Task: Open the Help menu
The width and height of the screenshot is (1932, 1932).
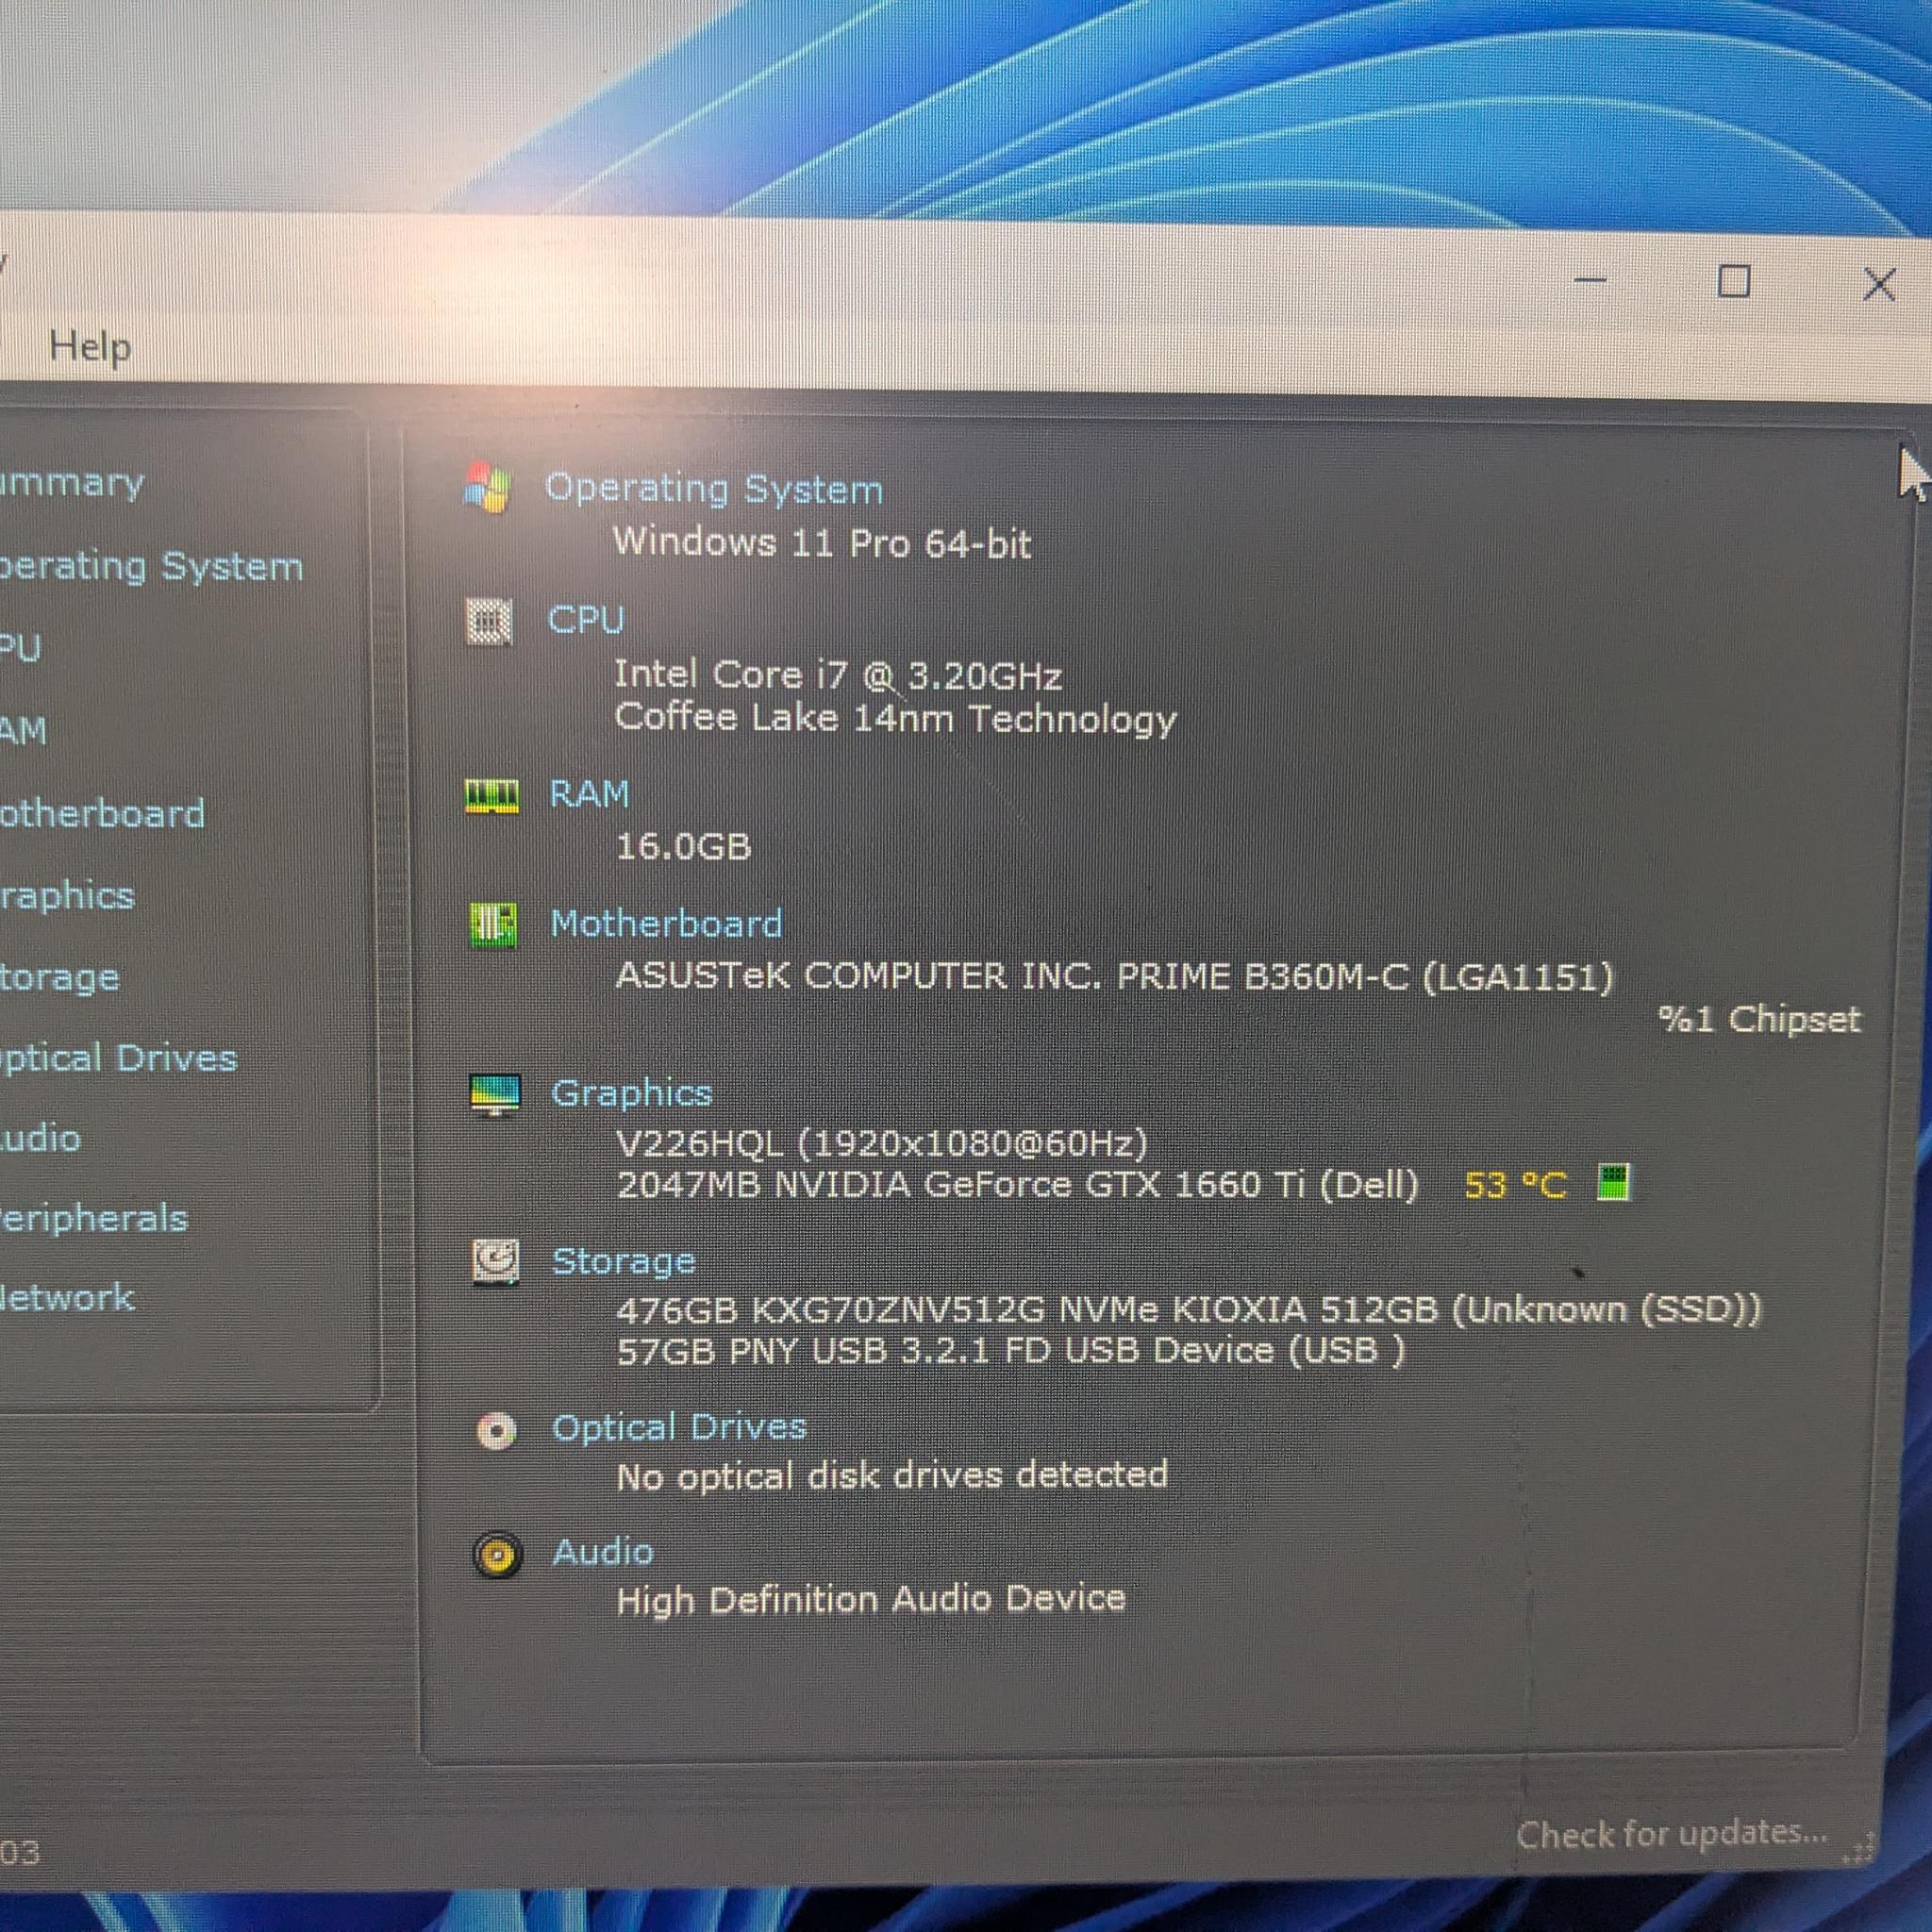Action: point(90,347)
